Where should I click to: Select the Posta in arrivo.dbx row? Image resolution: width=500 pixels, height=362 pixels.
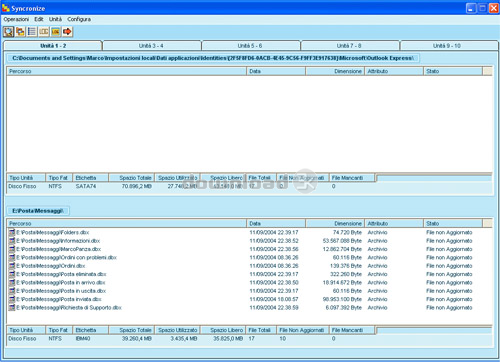[249, 283]
